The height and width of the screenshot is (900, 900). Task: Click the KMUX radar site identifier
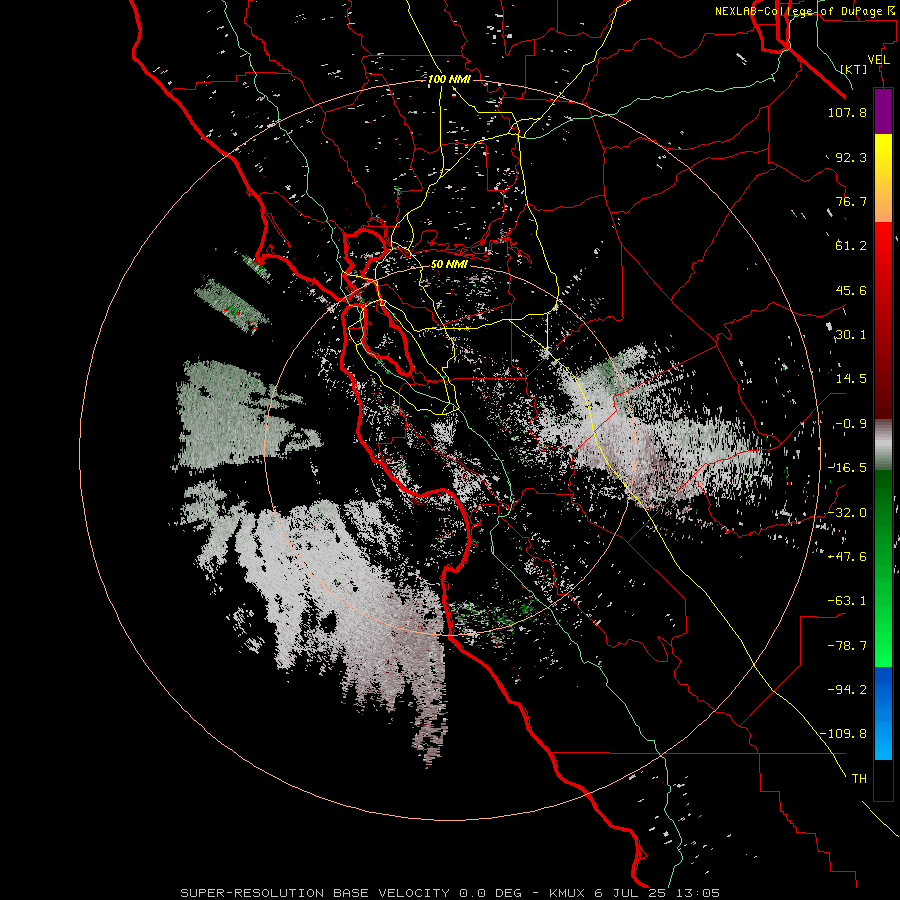click(568, 893)
